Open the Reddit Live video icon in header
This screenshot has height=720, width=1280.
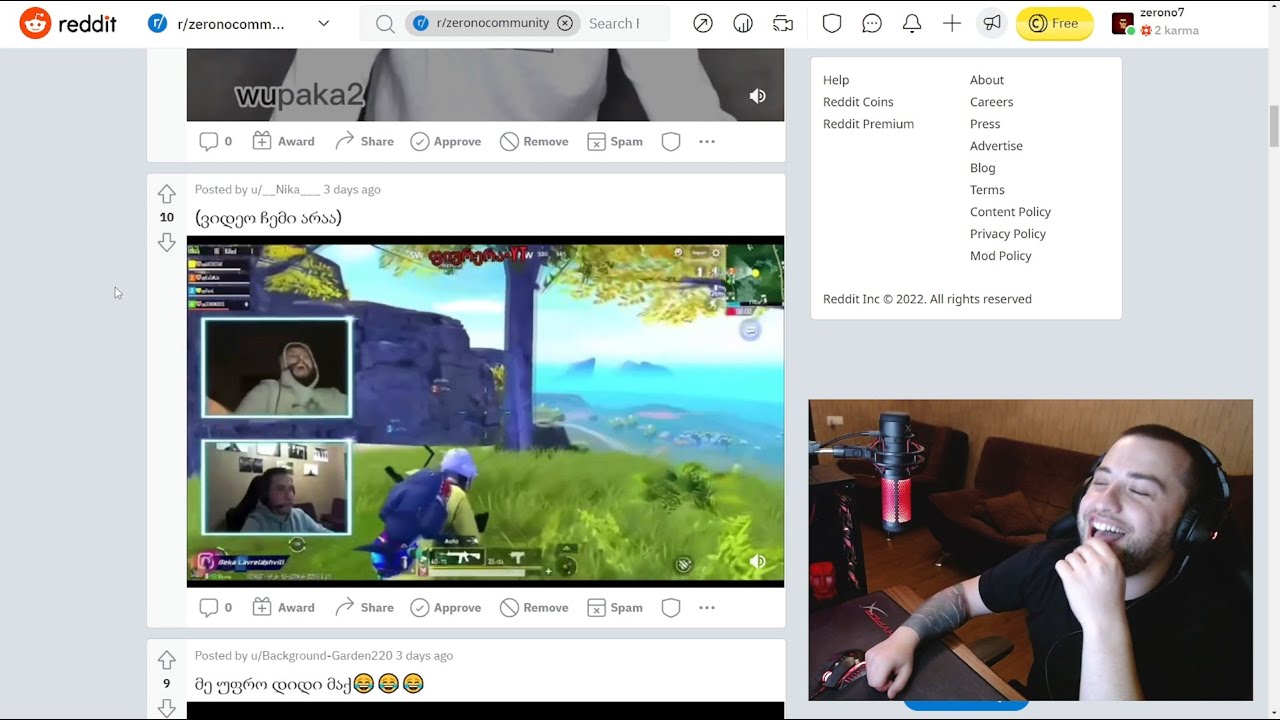click(783, 23)
